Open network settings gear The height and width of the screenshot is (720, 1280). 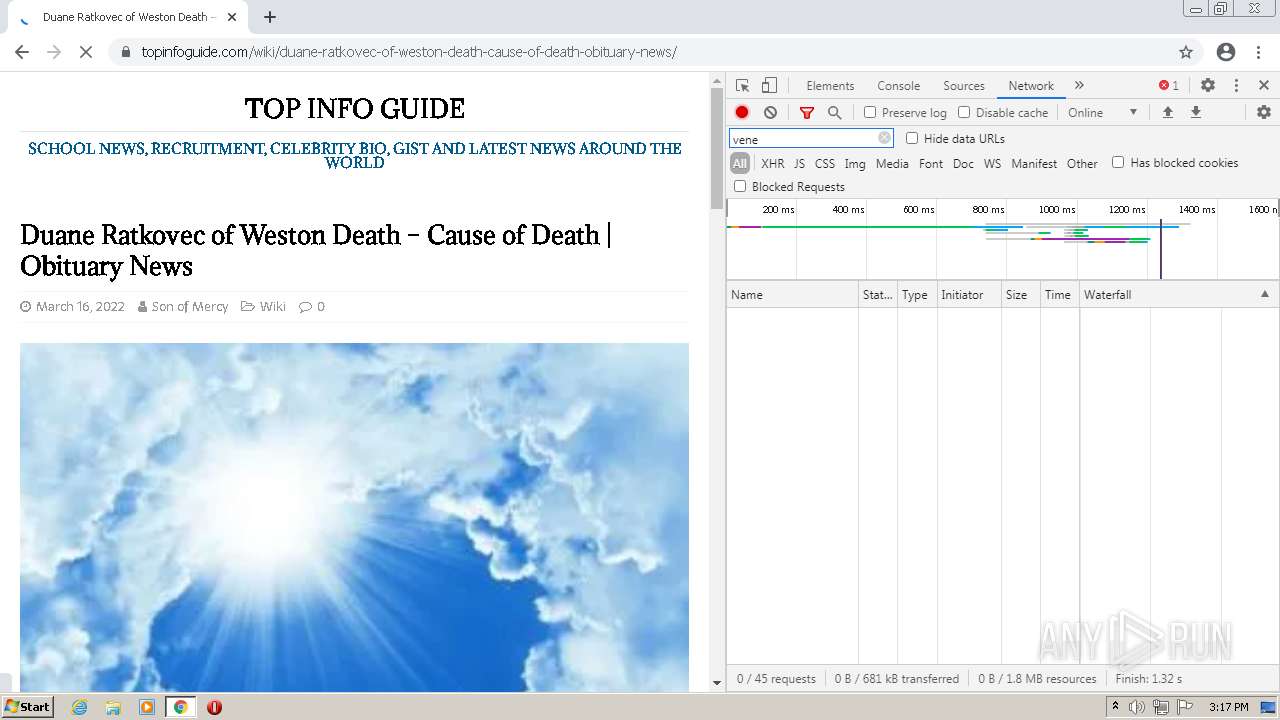tap(1264, 113)
